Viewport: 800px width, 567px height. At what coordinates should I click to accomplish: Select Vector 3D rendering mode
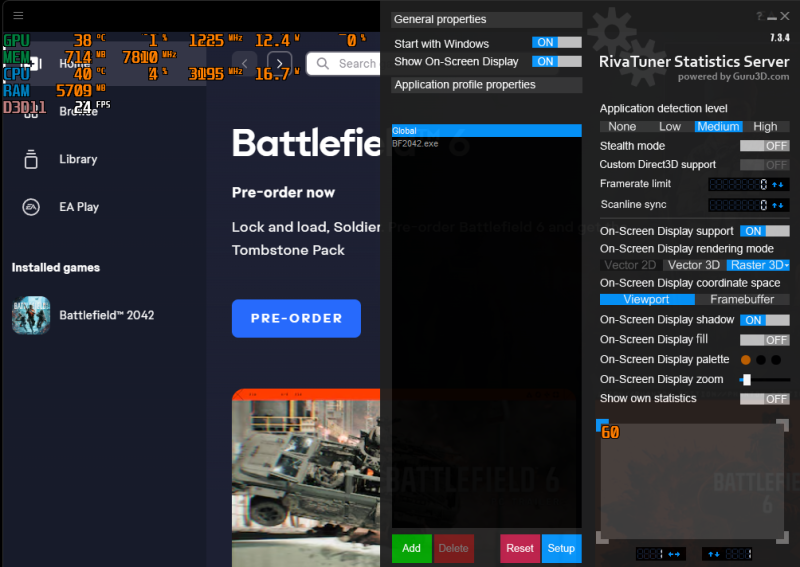point(694,265)
